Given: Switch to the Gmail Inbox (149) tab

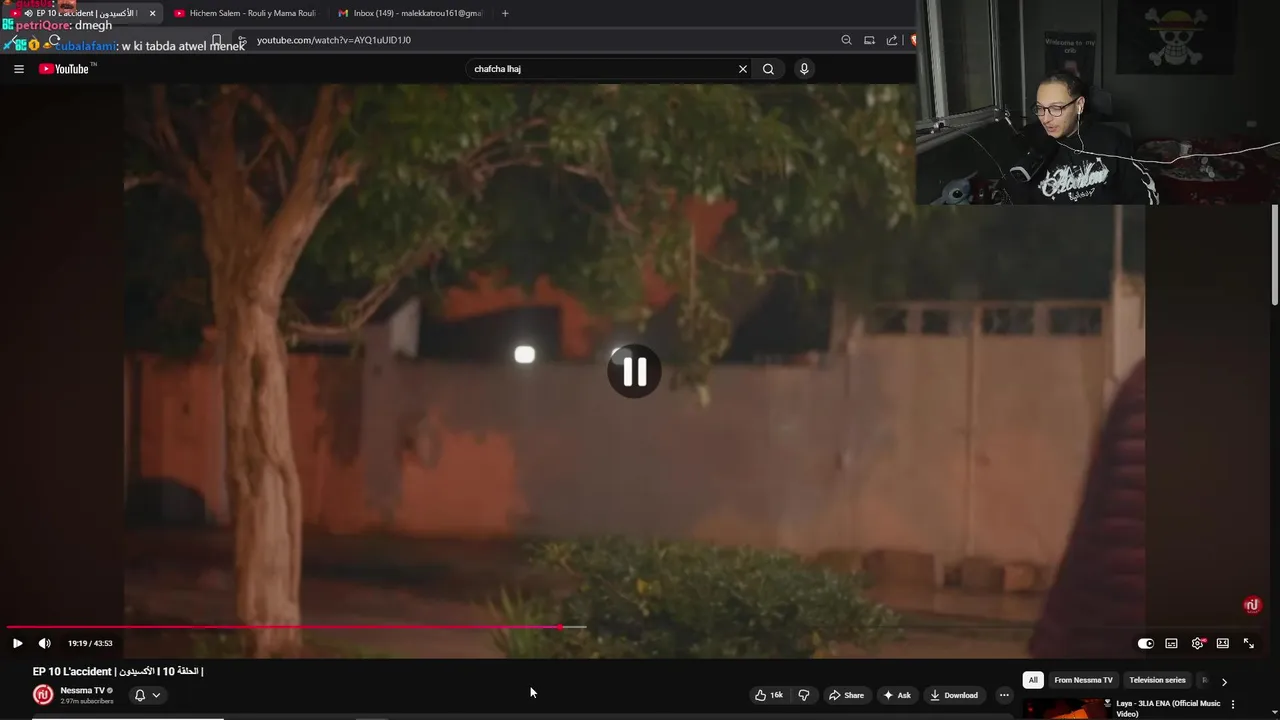Looking at the screenshot, I should coord(410,13).
